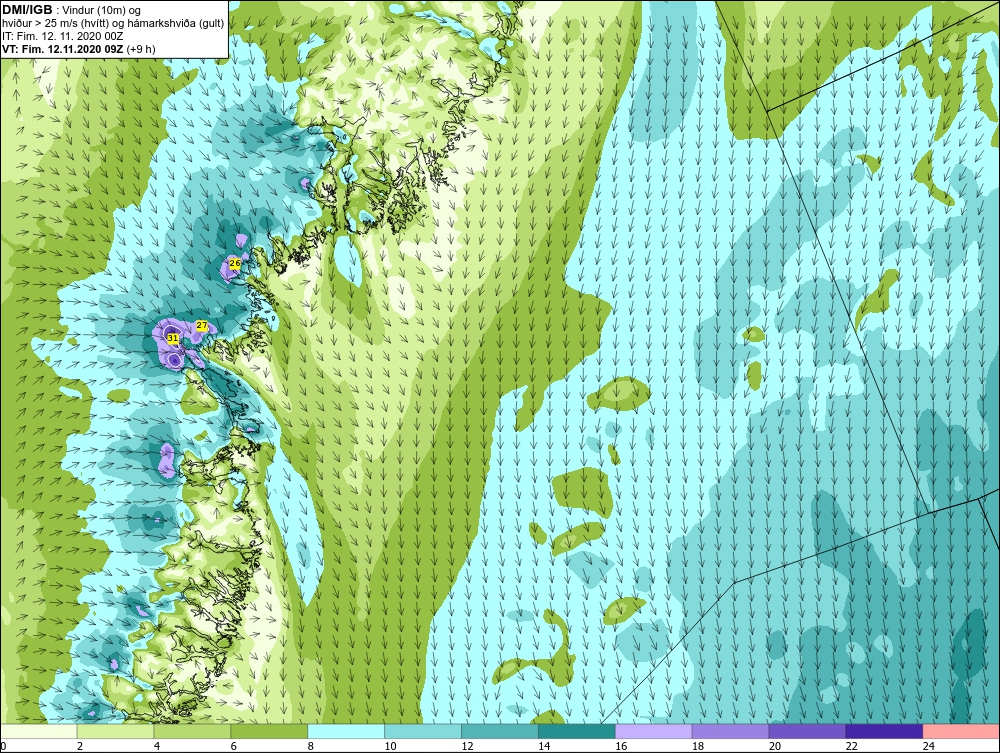This screenshot has height=753, width=1000.
Task: Pick the 18–20 m/s purple legend swatch
Action: pyautogui.click(x=730, y=731)
